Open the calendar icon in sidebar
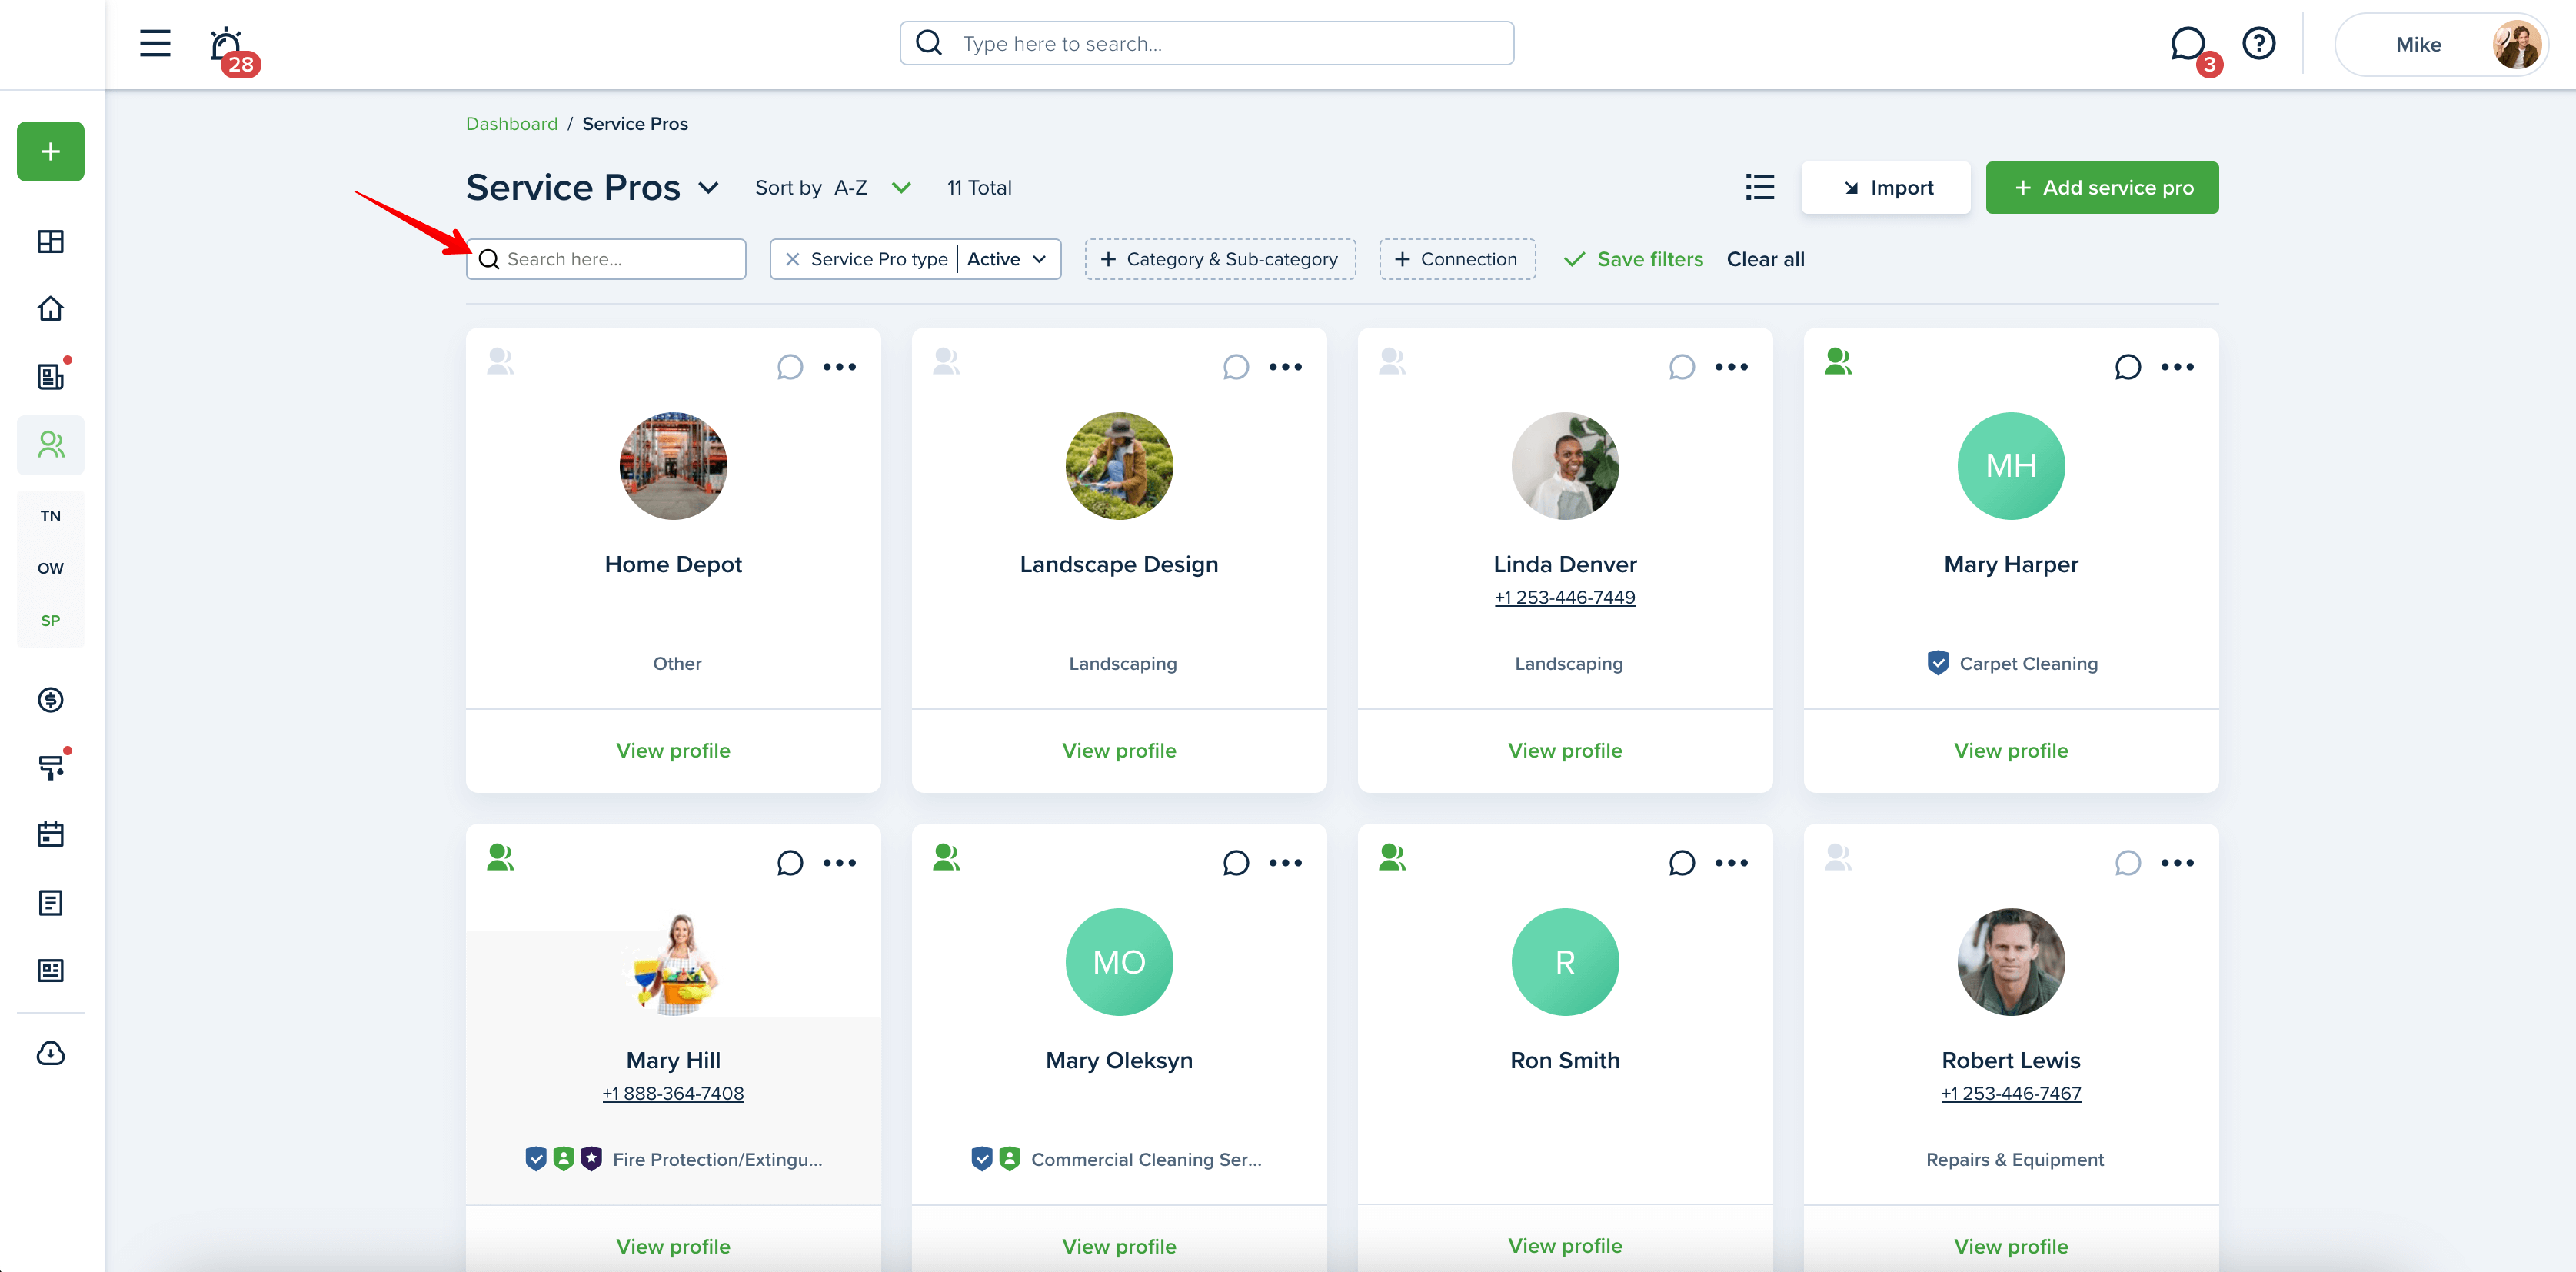Image resolution: width=2576 pixels, height=1272 pixels. pyautogui.click(x=51, y=834)
